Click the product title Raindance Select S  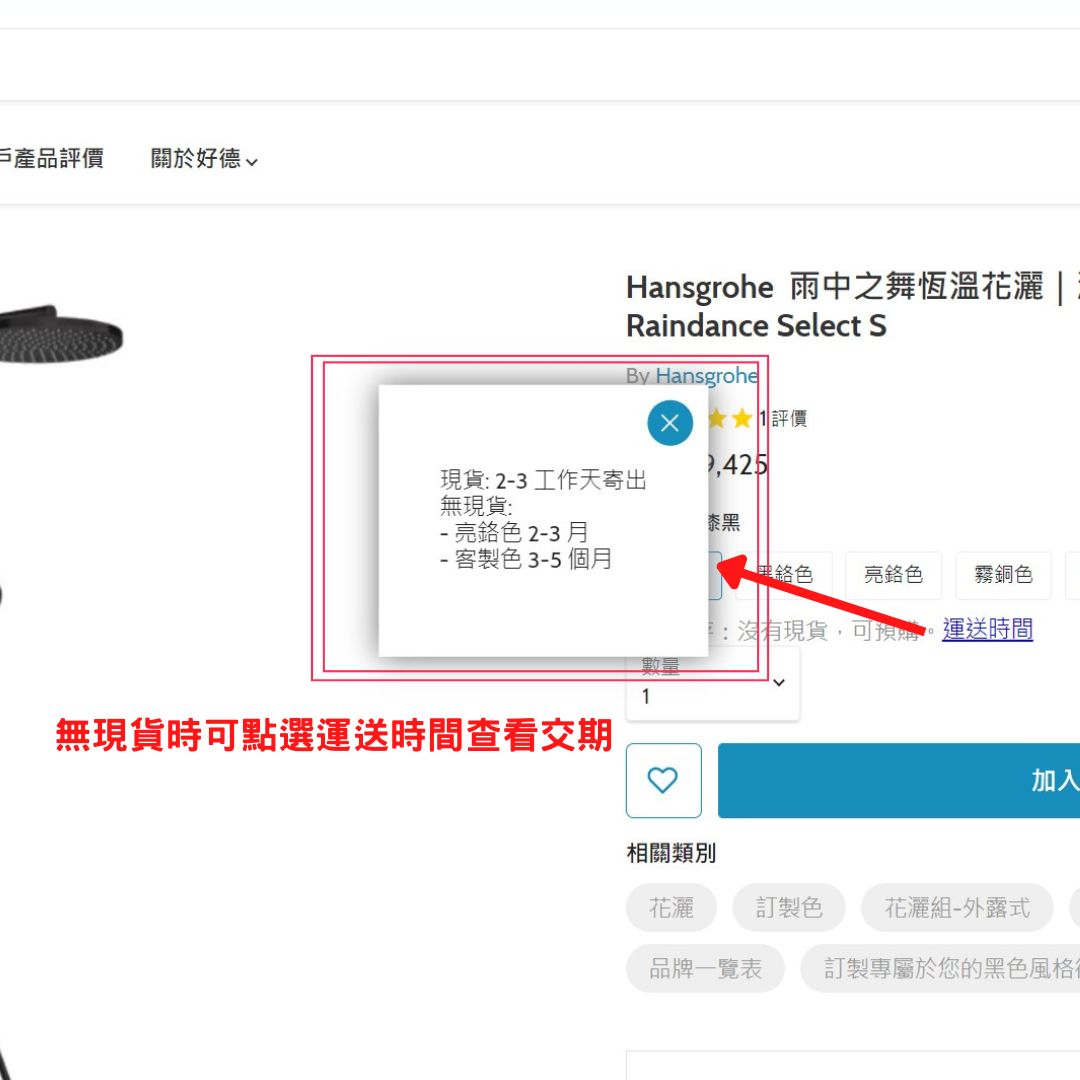[756, 326]
